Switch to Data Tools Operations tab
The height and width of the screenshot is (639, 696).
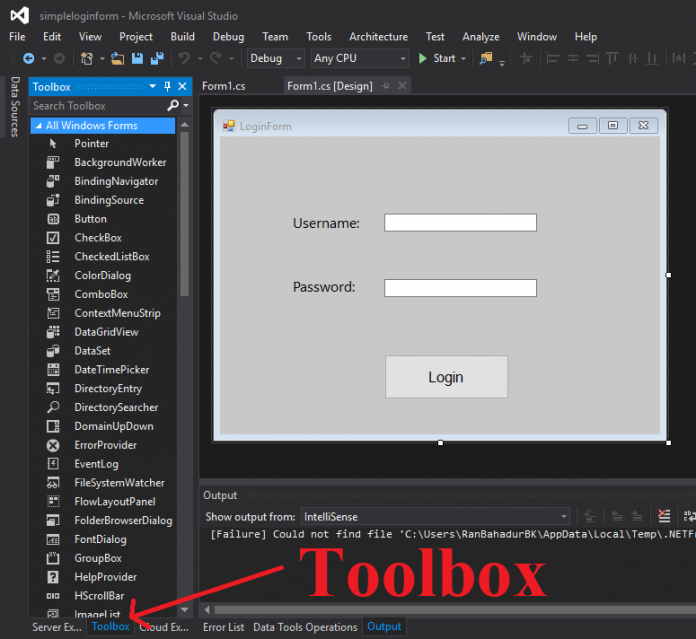(305, 627)
